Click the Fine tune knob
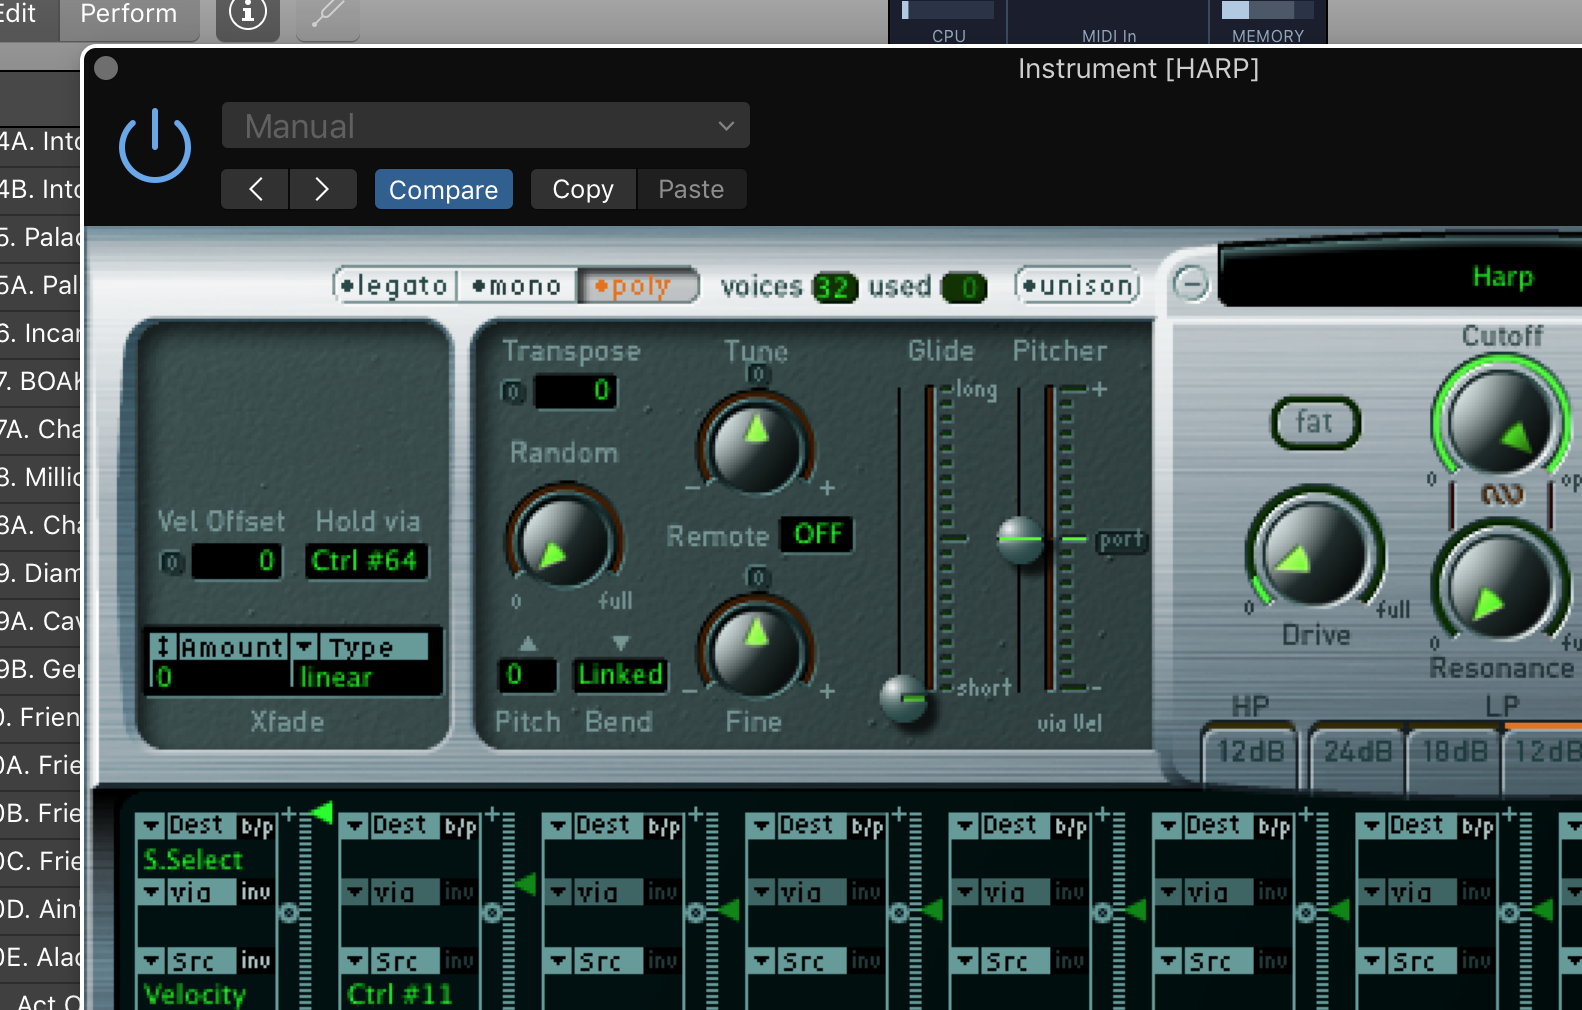The width and height of the screenshot is (1582, 1010). (x=756, y=646)
